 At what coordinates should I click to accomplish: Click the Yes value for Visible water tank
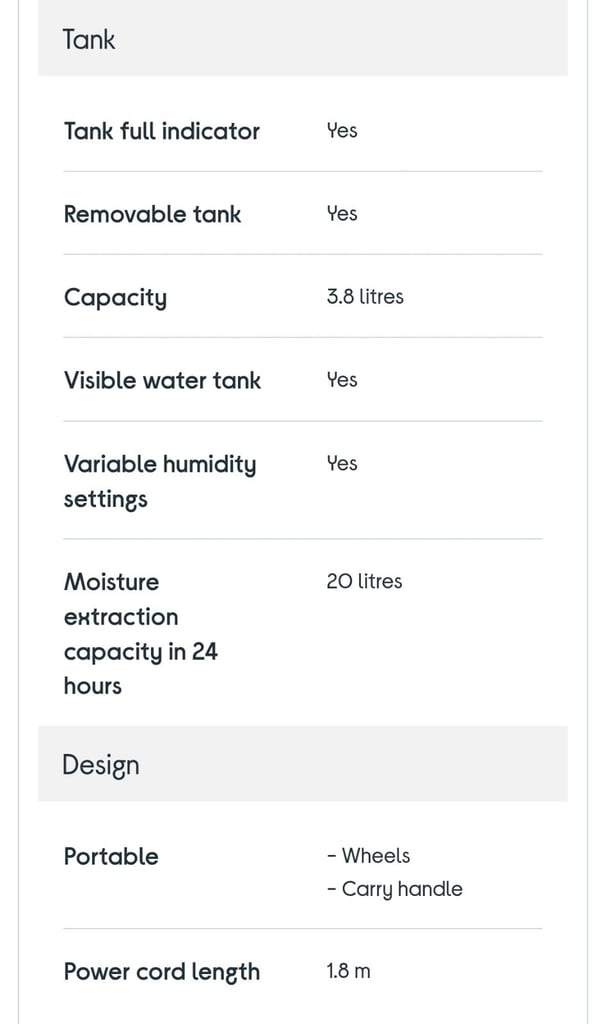point(342,379)
